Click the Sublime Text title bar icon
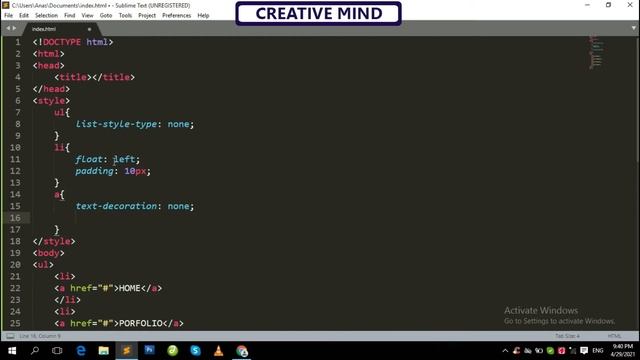This screenshot has height=360, width=640. (x=6, y=5)
